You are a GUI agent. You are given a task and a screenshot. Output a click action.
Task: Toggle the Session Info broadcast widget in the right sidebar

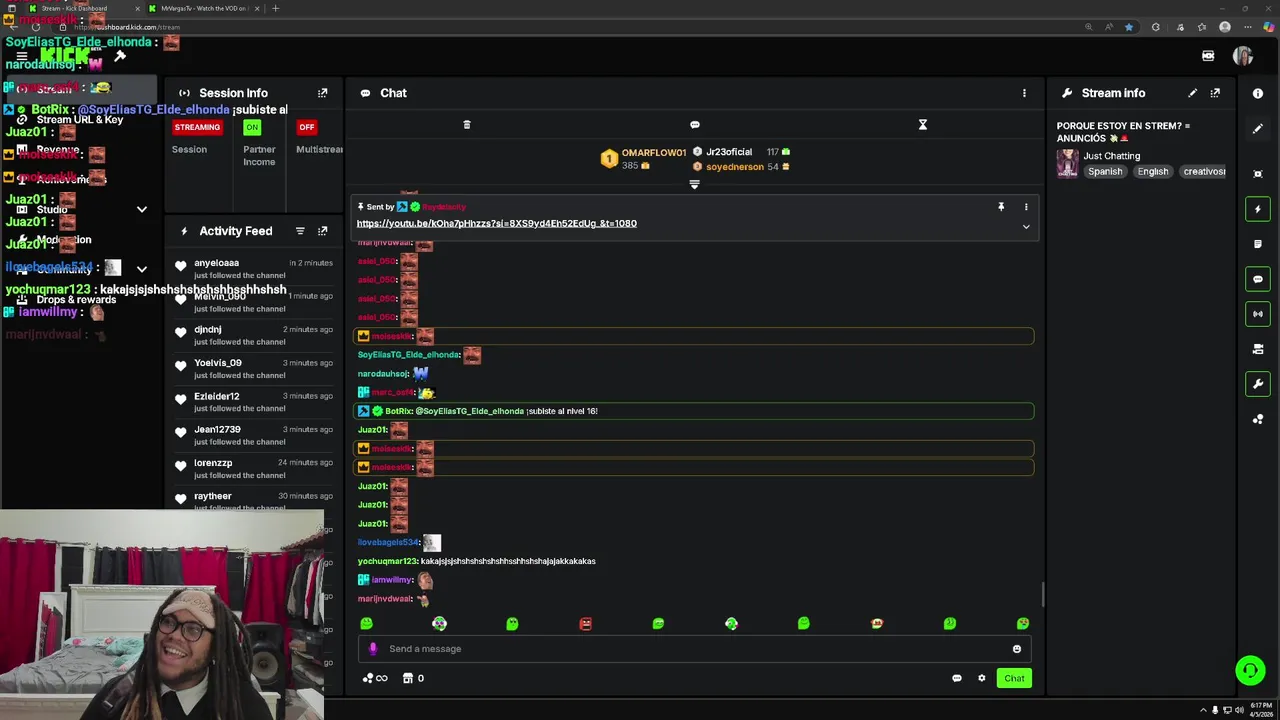click(x=1258, y=314)
